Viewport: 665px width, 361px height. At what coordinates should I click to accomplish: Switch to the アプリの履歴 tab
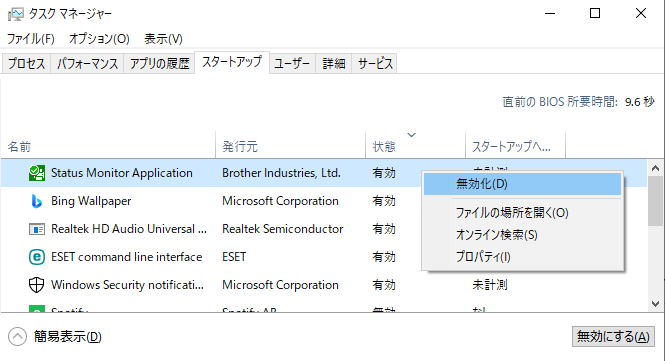(x=159, y=64)
